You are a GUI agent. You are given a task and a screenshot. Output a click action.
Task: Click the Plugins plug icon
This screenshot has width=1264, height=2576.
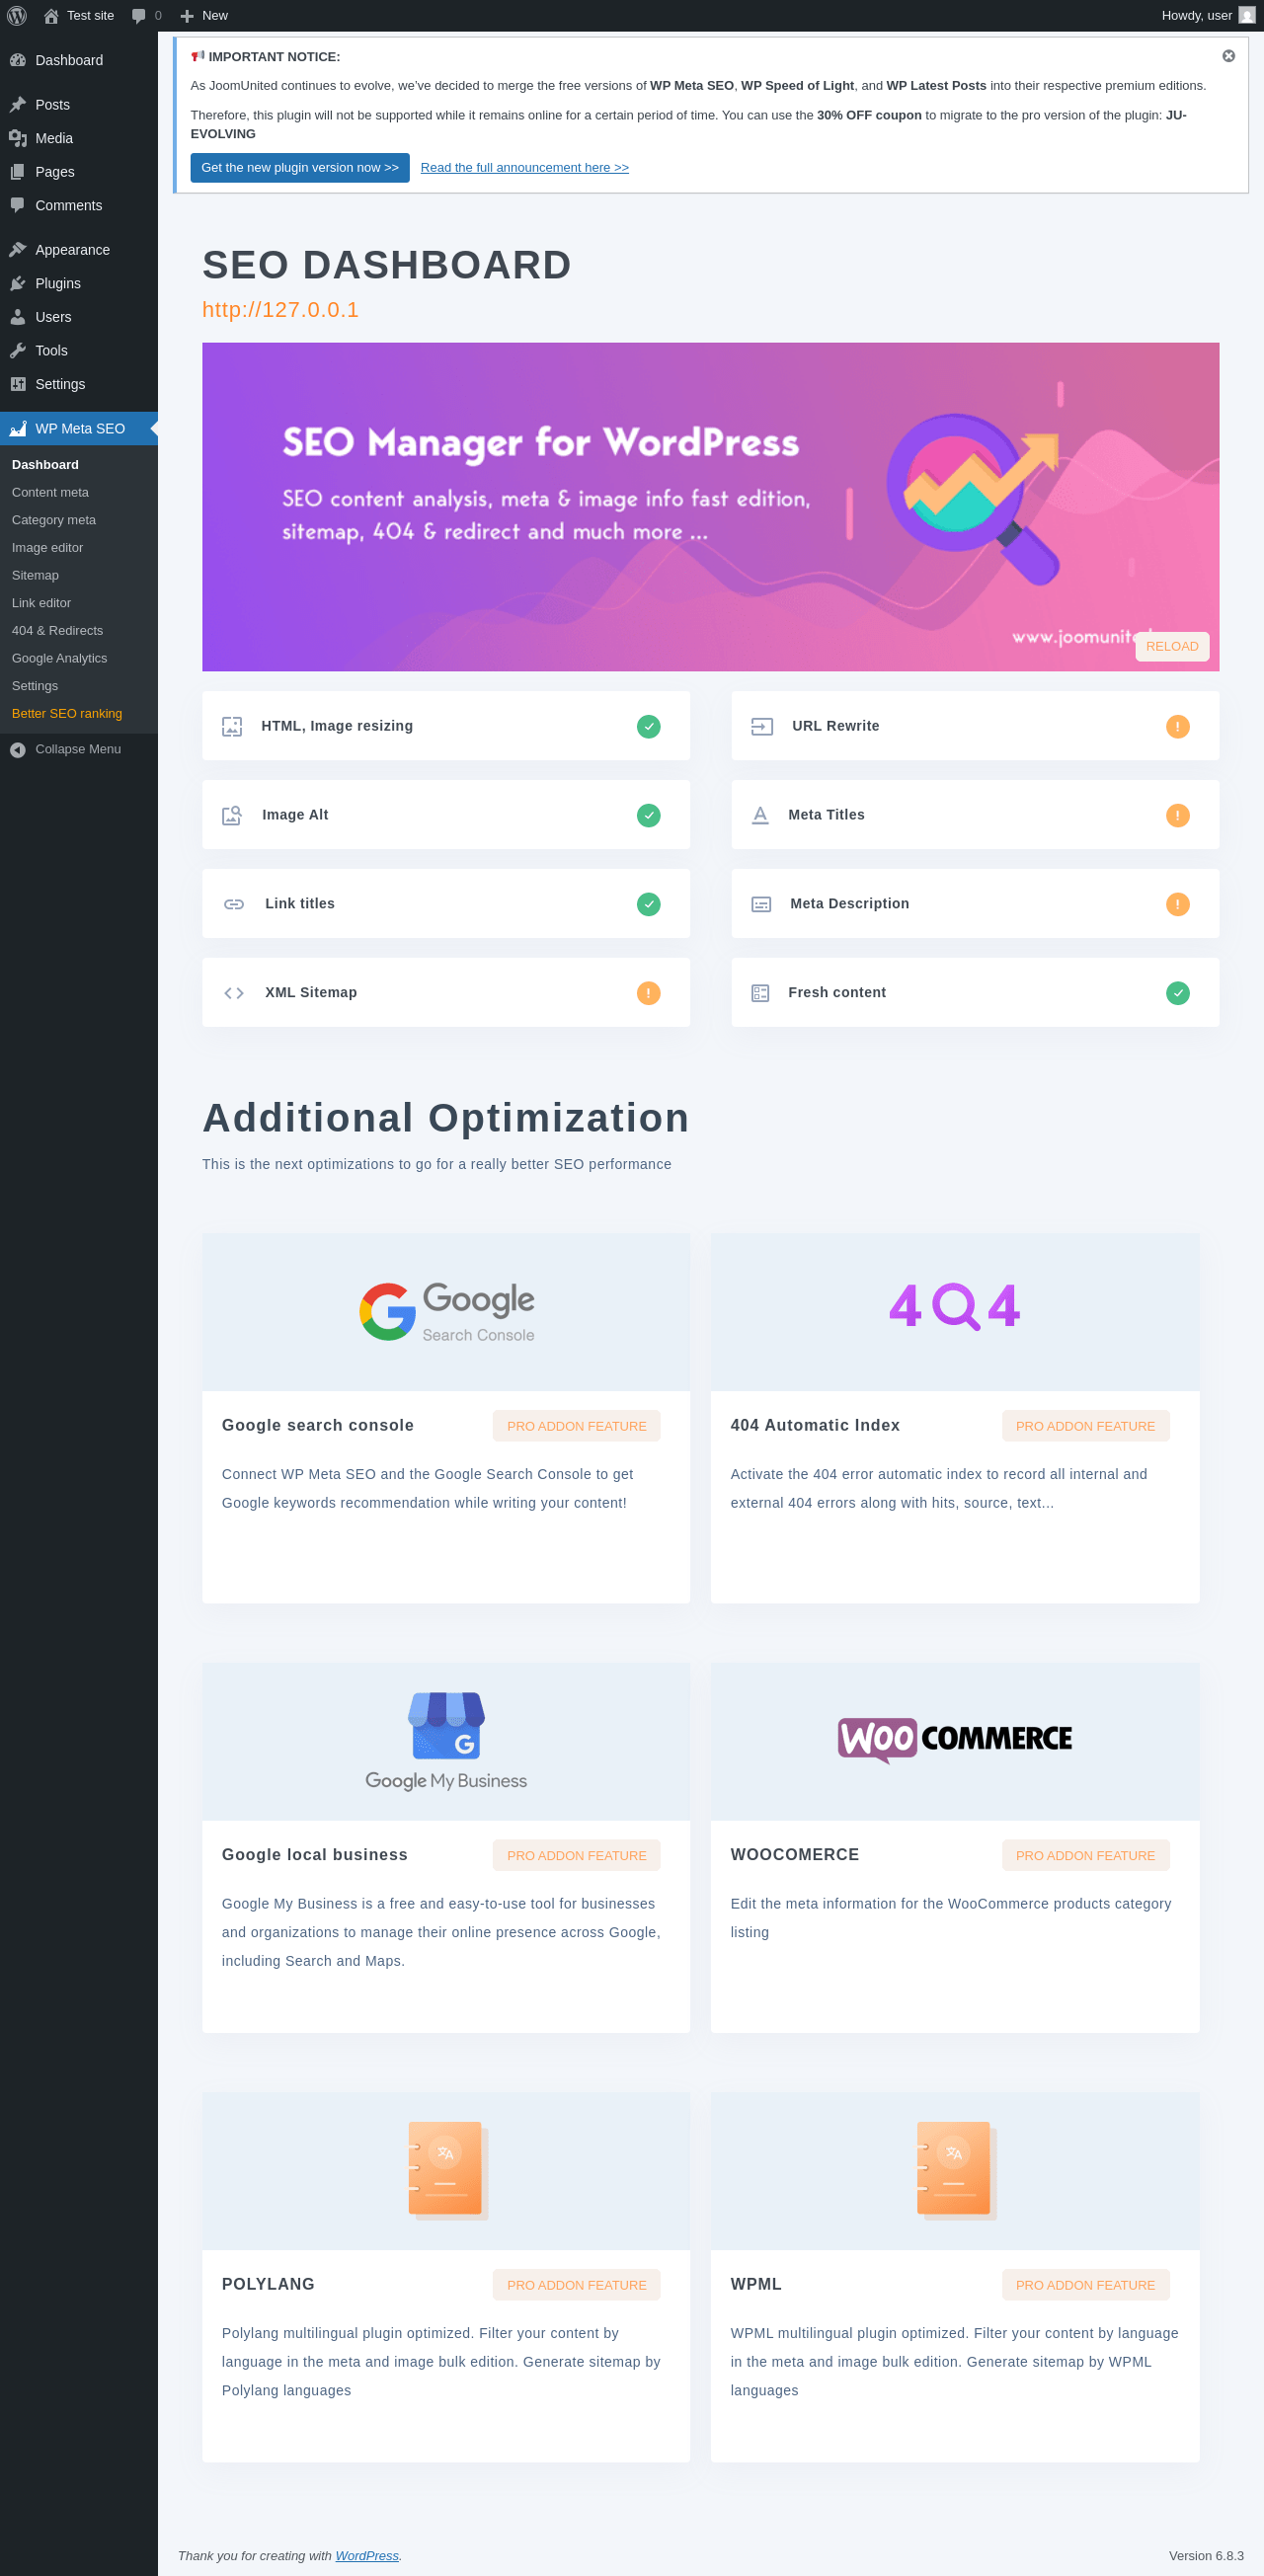coord(17,283)
